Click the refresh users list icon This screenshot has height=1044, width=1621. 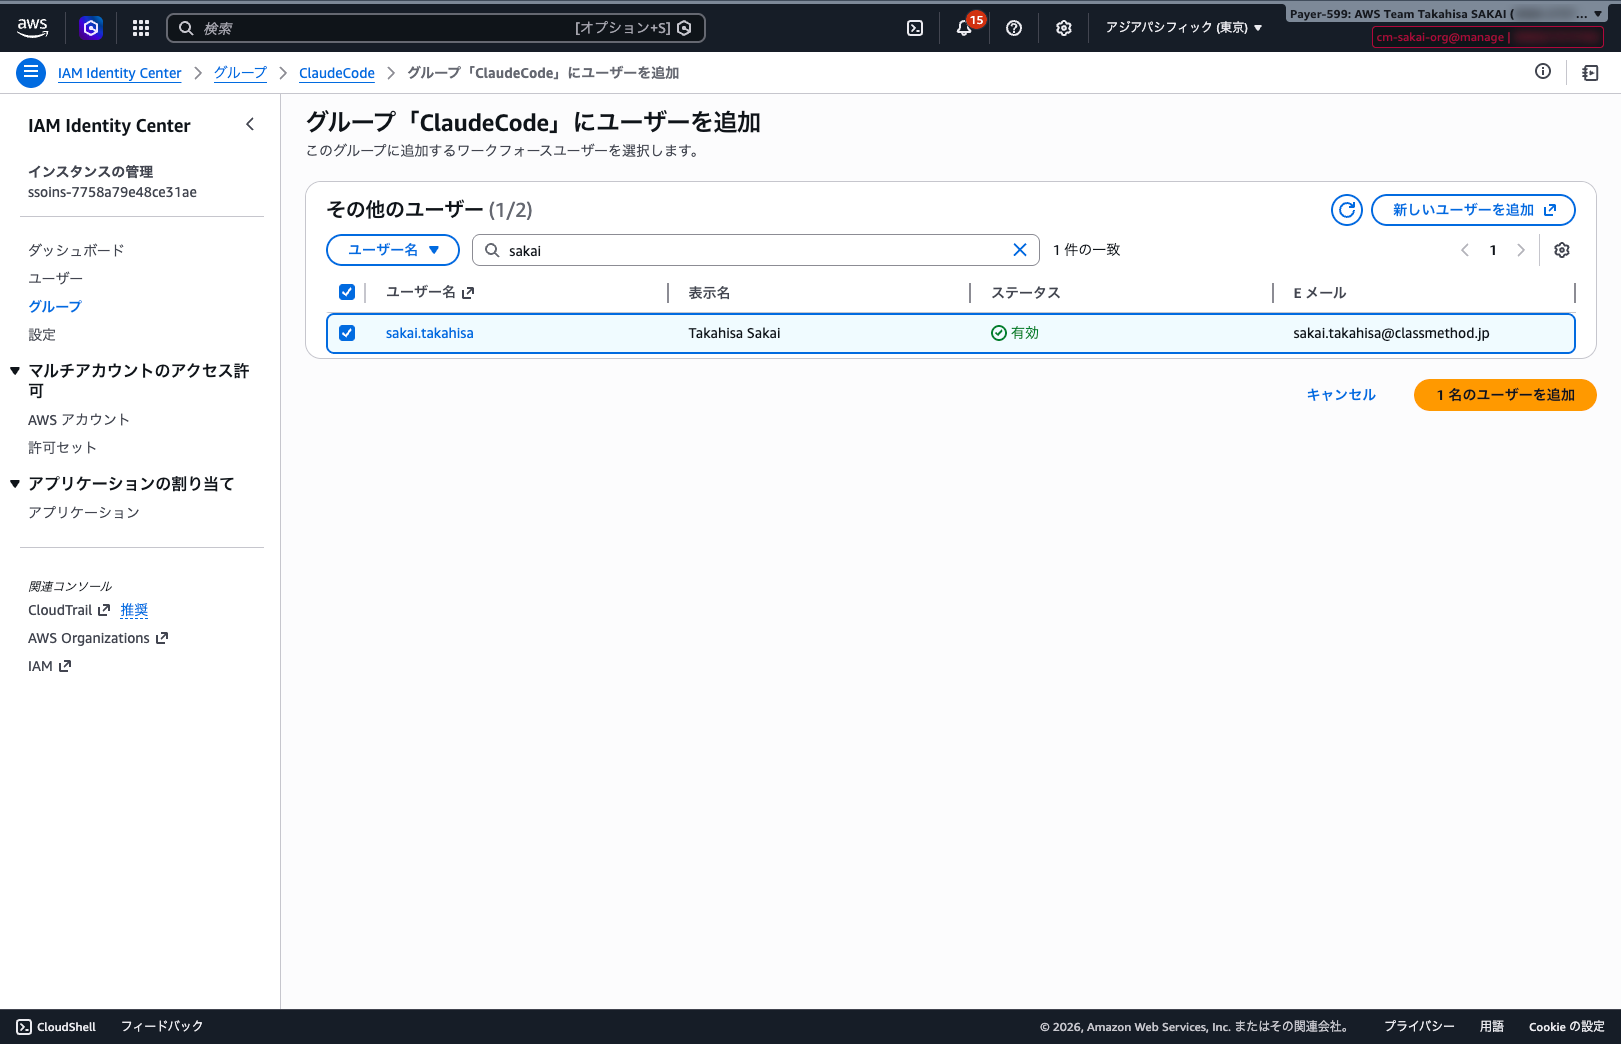[1347, 210]
